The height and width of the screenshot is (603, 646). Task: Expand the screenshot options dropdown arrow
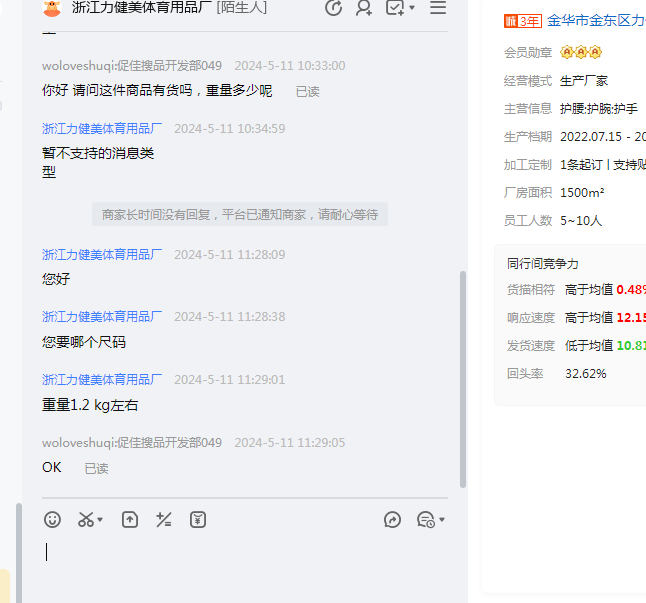[101, 520]
